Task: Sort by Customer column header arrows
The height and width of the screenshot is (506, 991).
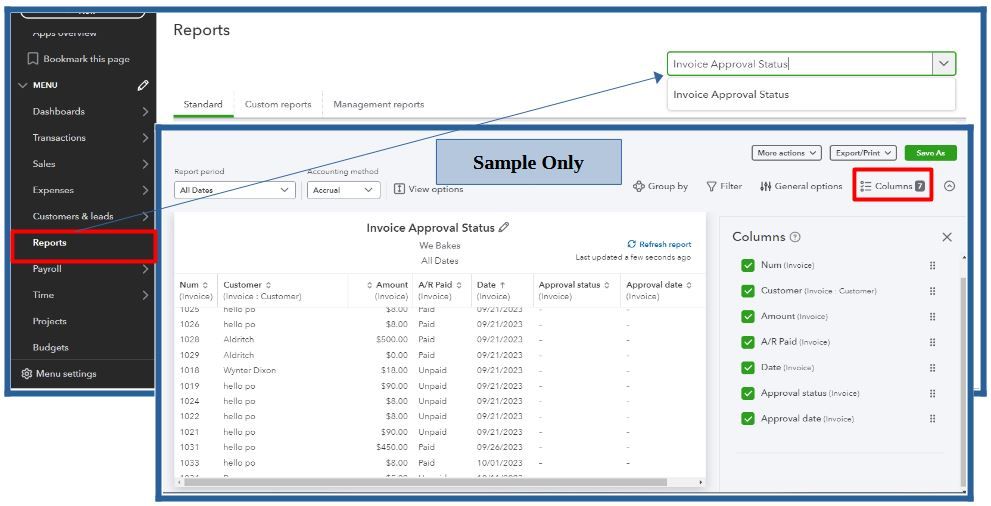Action: pos(268,286)
